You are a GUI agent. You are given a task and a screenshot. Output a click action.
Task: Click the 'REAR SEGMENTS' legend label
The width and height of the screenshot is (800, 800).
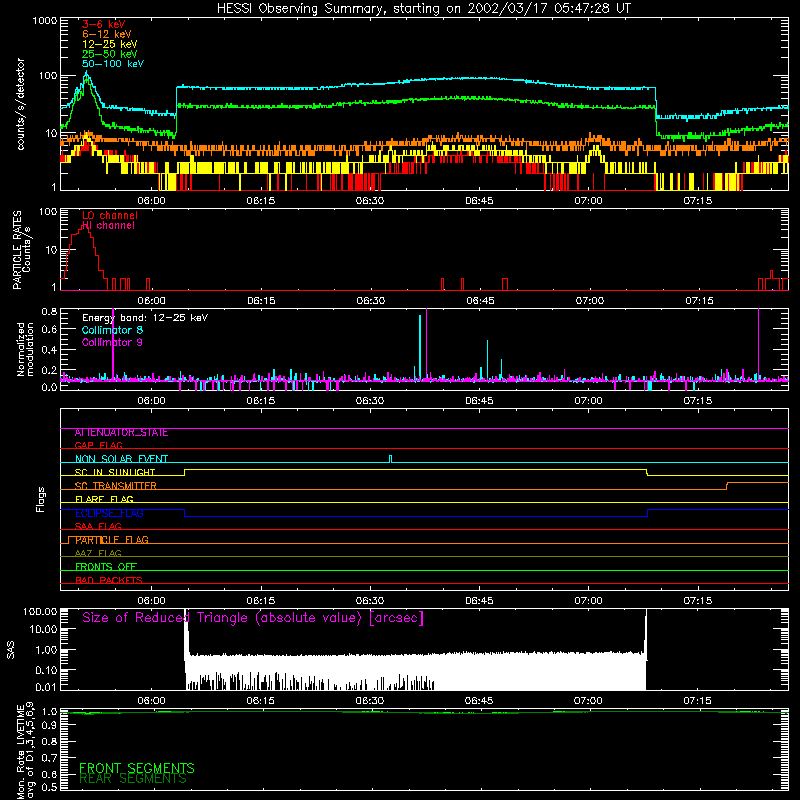[133, 779]
